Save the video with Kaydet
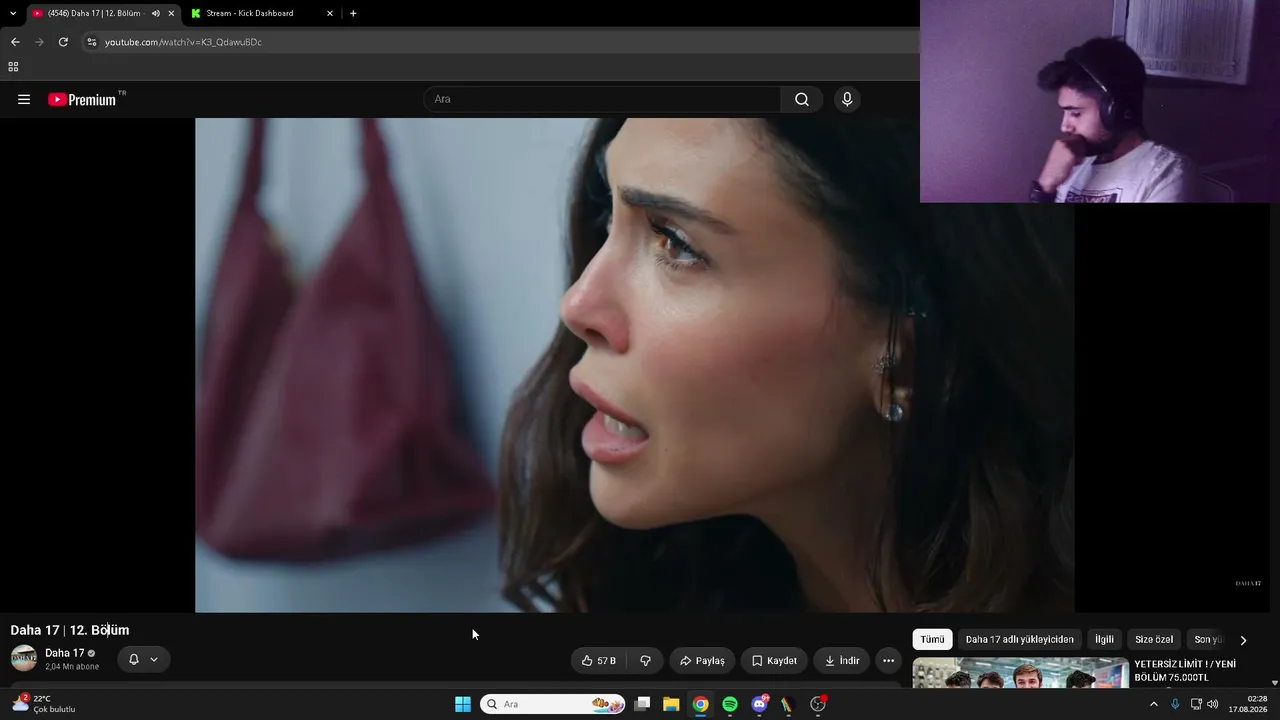 click(774, 660)
